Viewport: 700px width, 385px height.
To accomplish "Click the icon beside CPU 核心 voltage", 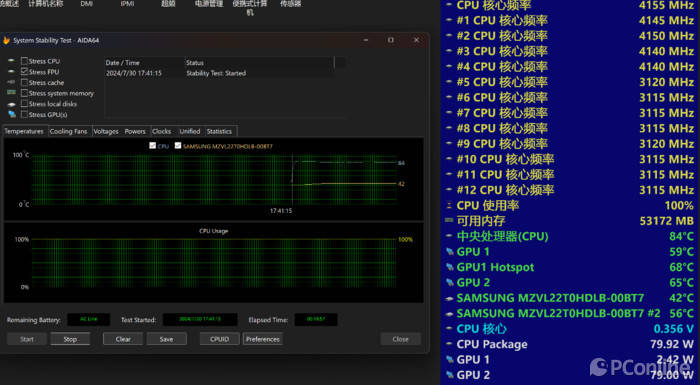I will pyautogui.click(x=450, y=329).
